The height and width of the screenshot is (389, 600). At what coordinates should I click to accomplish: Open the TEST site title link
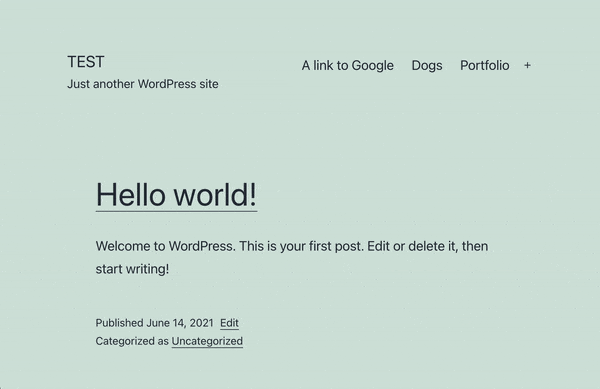point(86,62)
